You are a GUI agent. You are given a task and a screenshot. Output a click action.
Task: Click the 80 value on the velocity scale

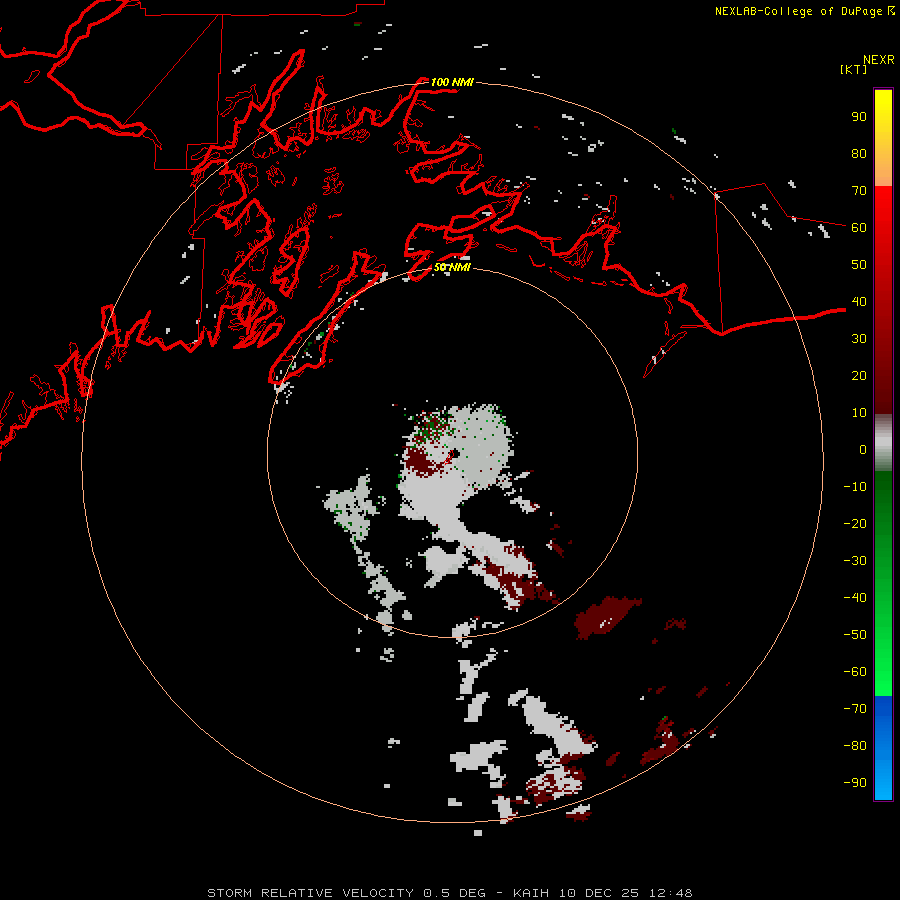(859, 153)
